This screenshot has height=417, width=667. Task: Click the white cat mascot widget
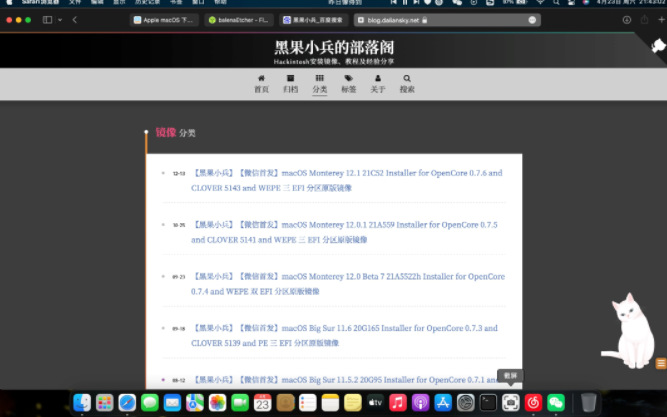point(630,331)
